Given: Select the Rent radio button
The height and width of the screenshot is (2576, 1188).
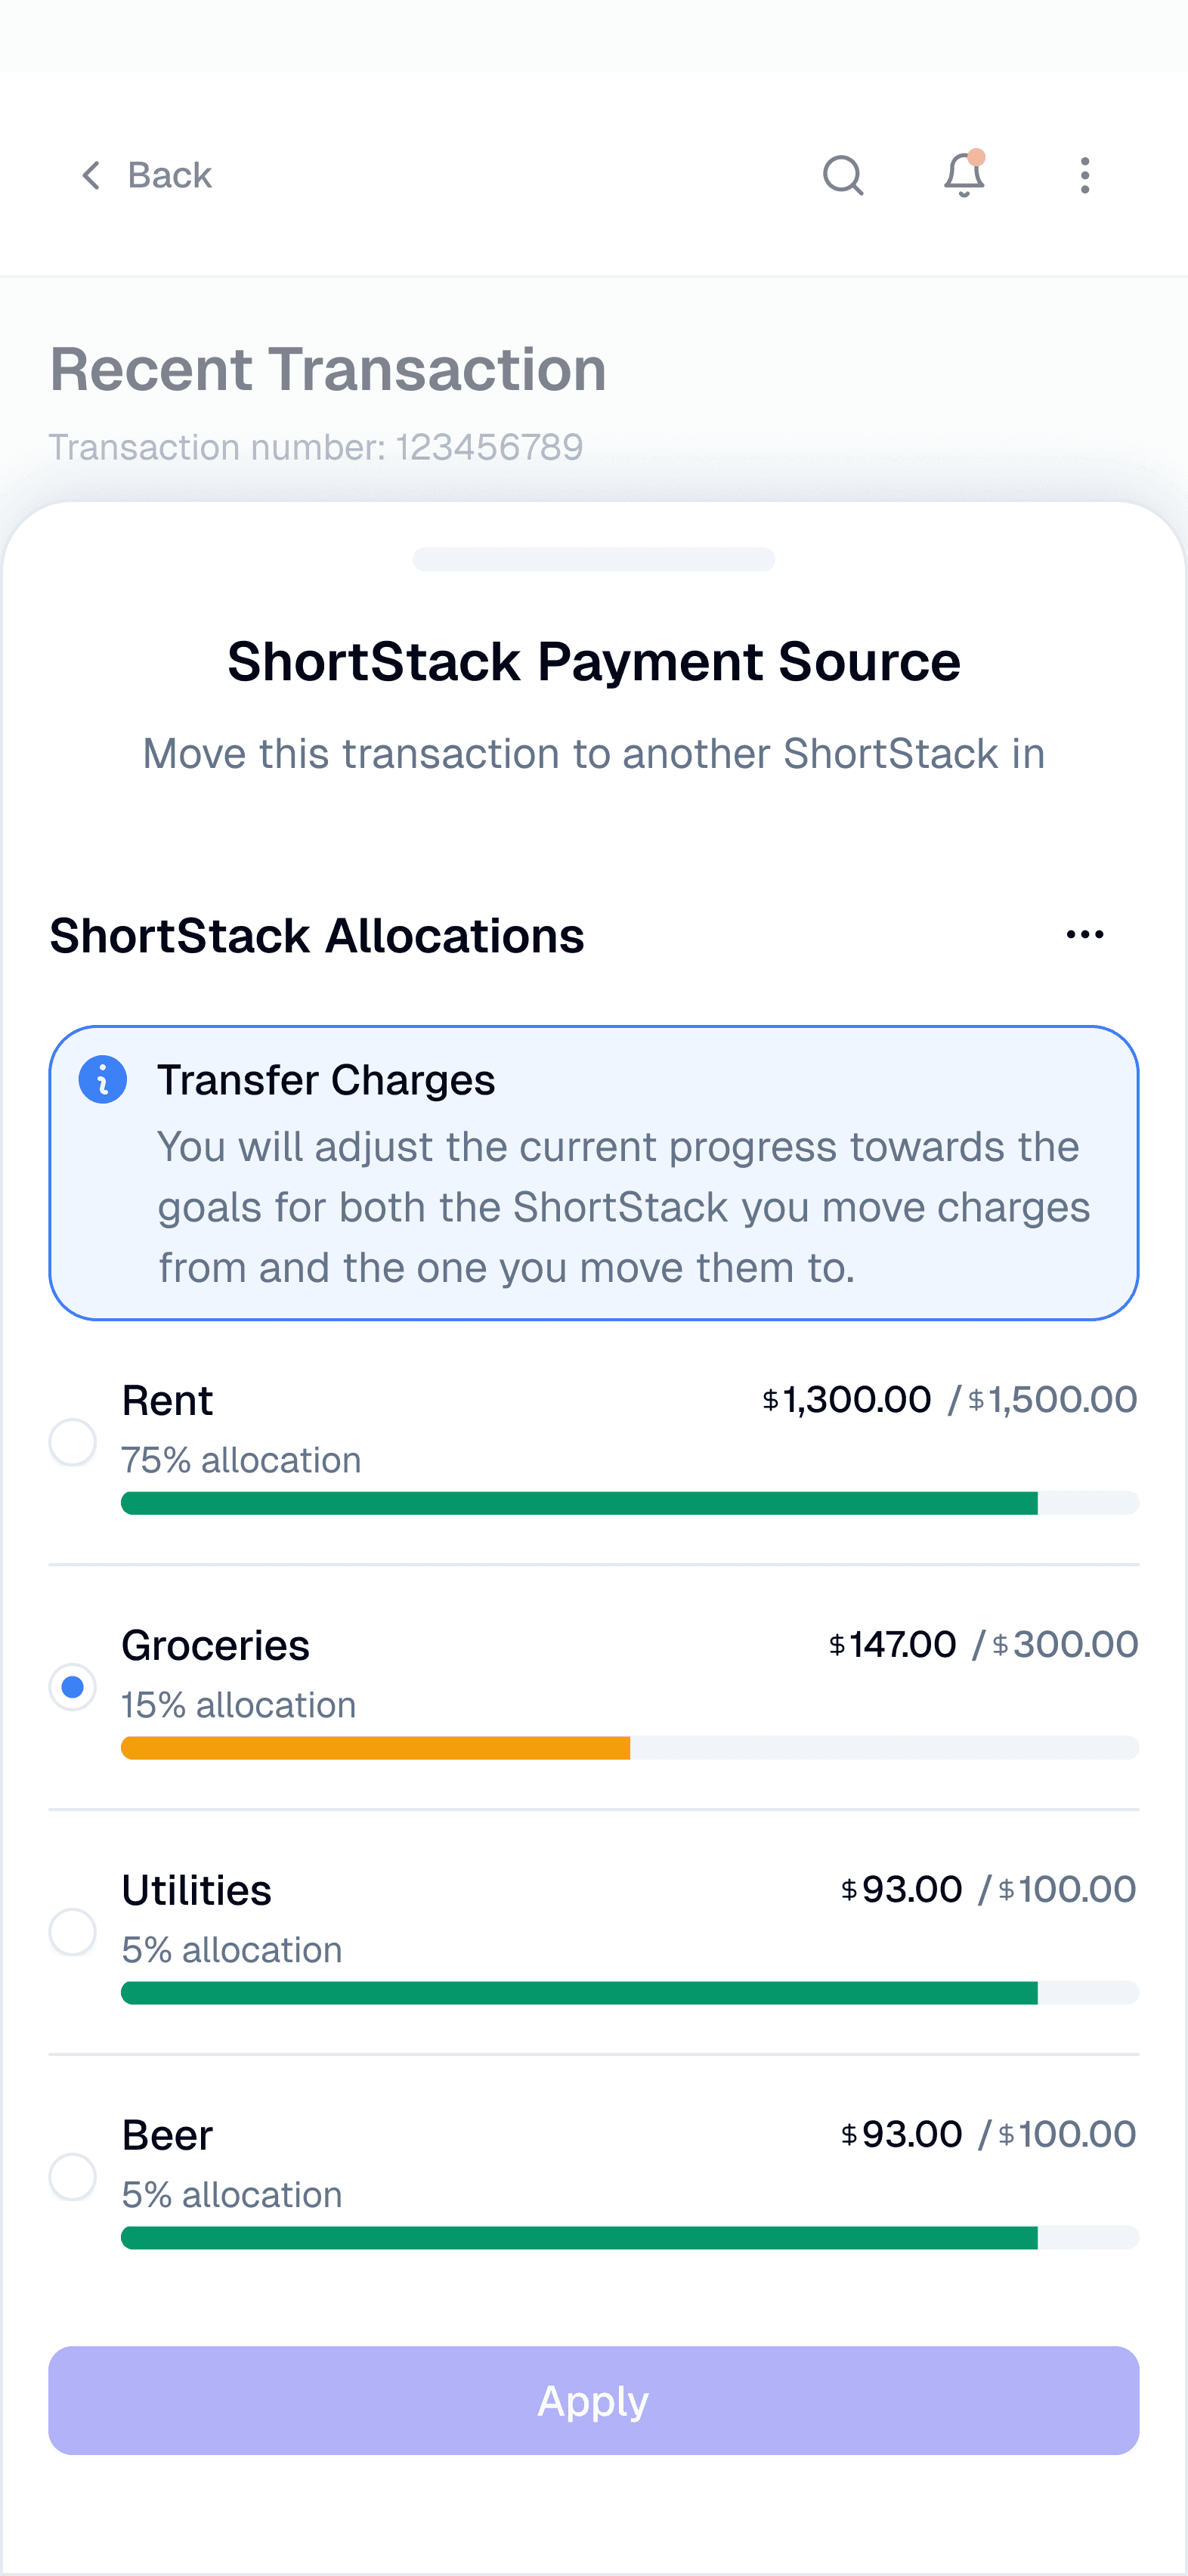Looking at the screenshot, I should [x=73, y=1442].
